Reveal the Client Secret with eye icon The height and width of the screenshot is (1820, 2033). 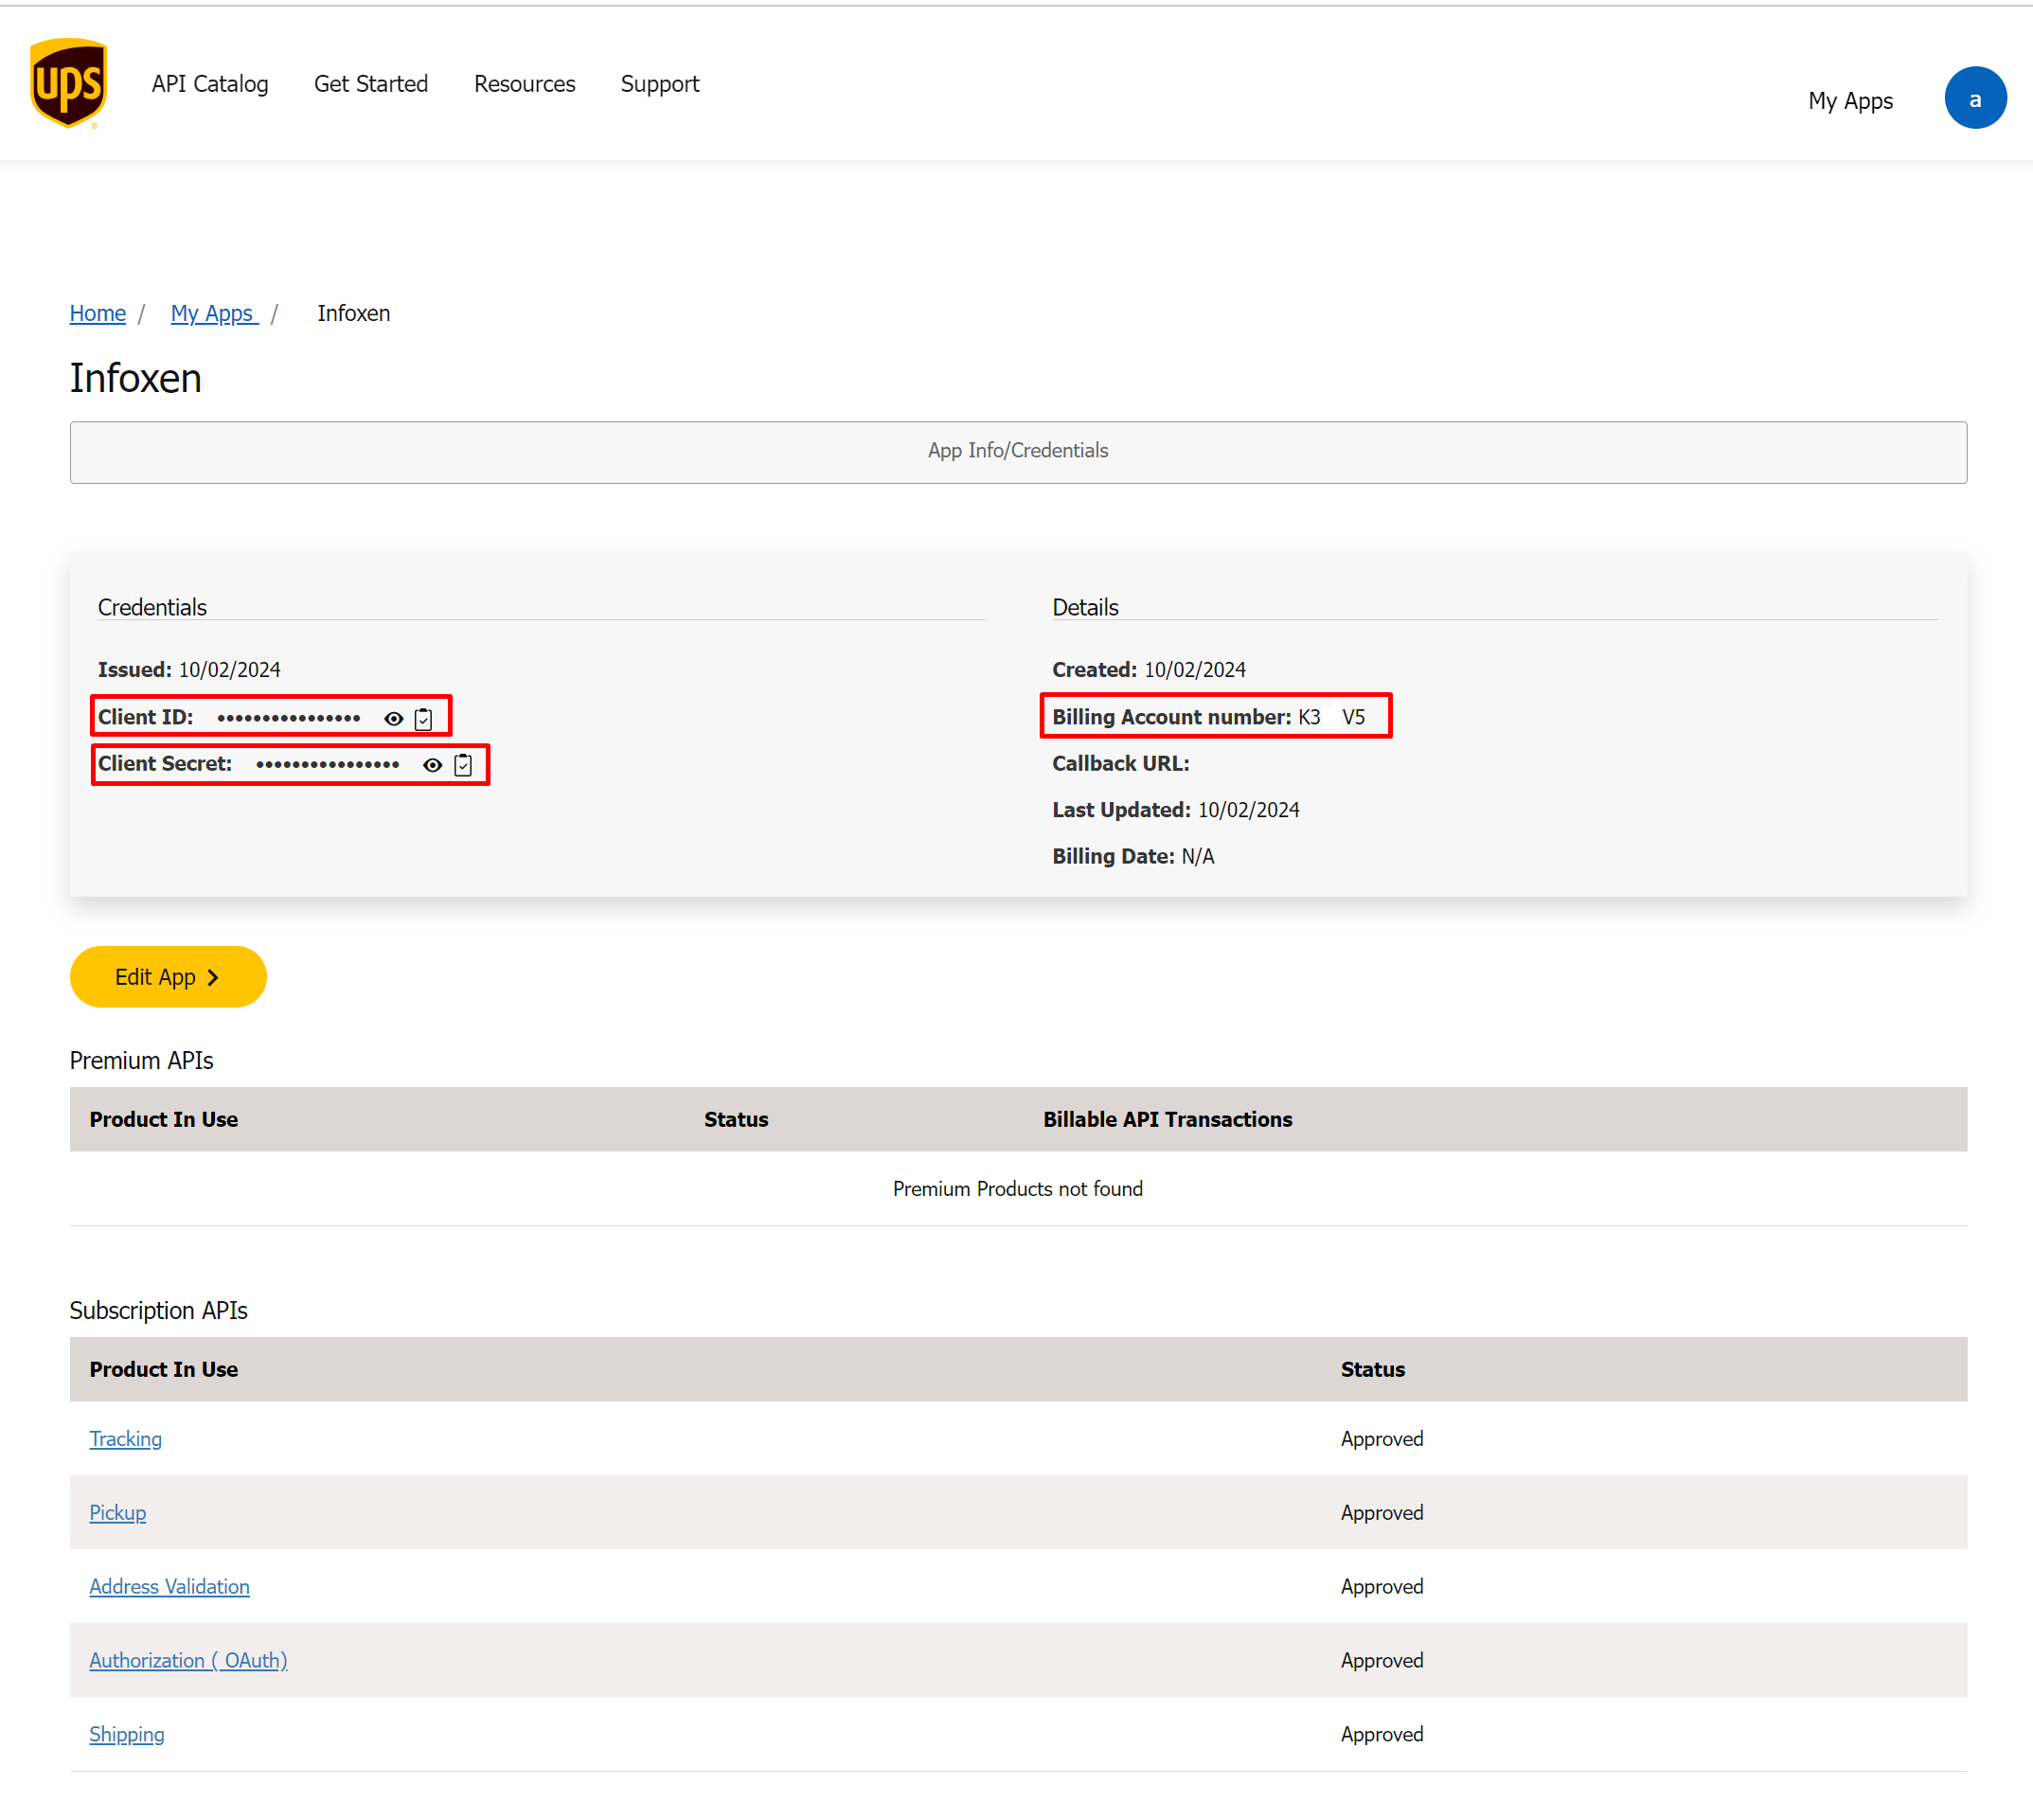pos(433,765)
